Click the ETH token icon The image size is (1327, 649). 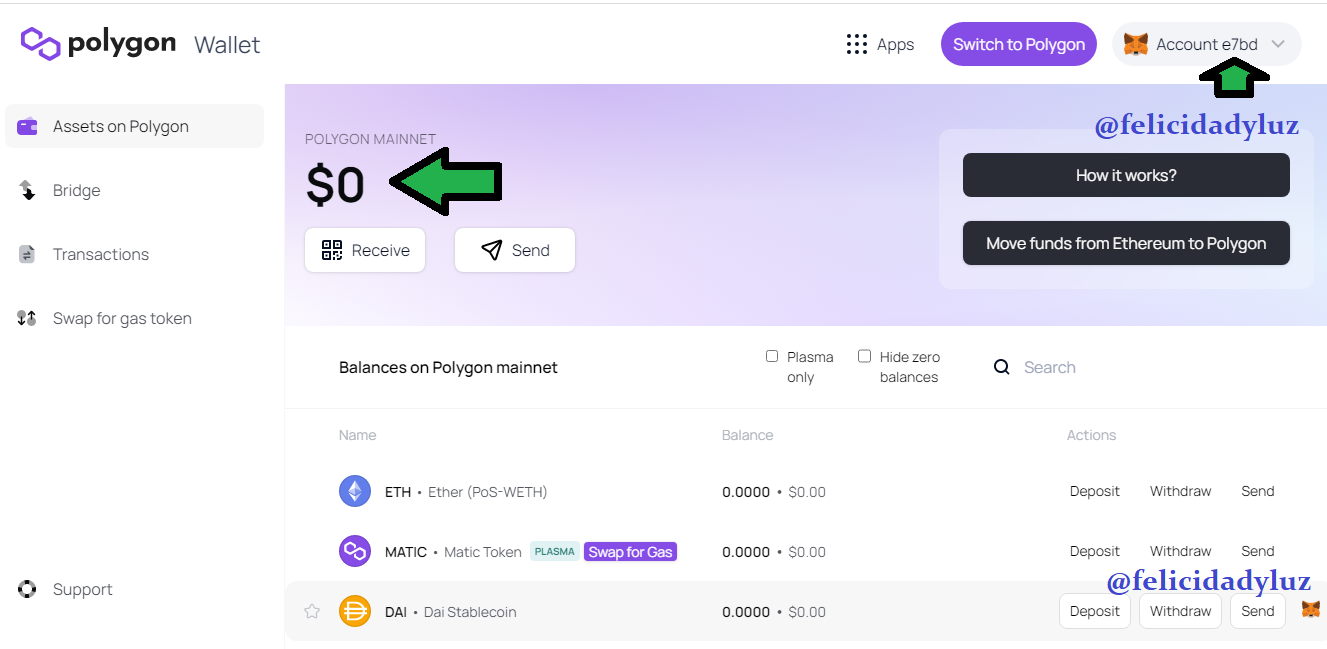pos(355,491)
